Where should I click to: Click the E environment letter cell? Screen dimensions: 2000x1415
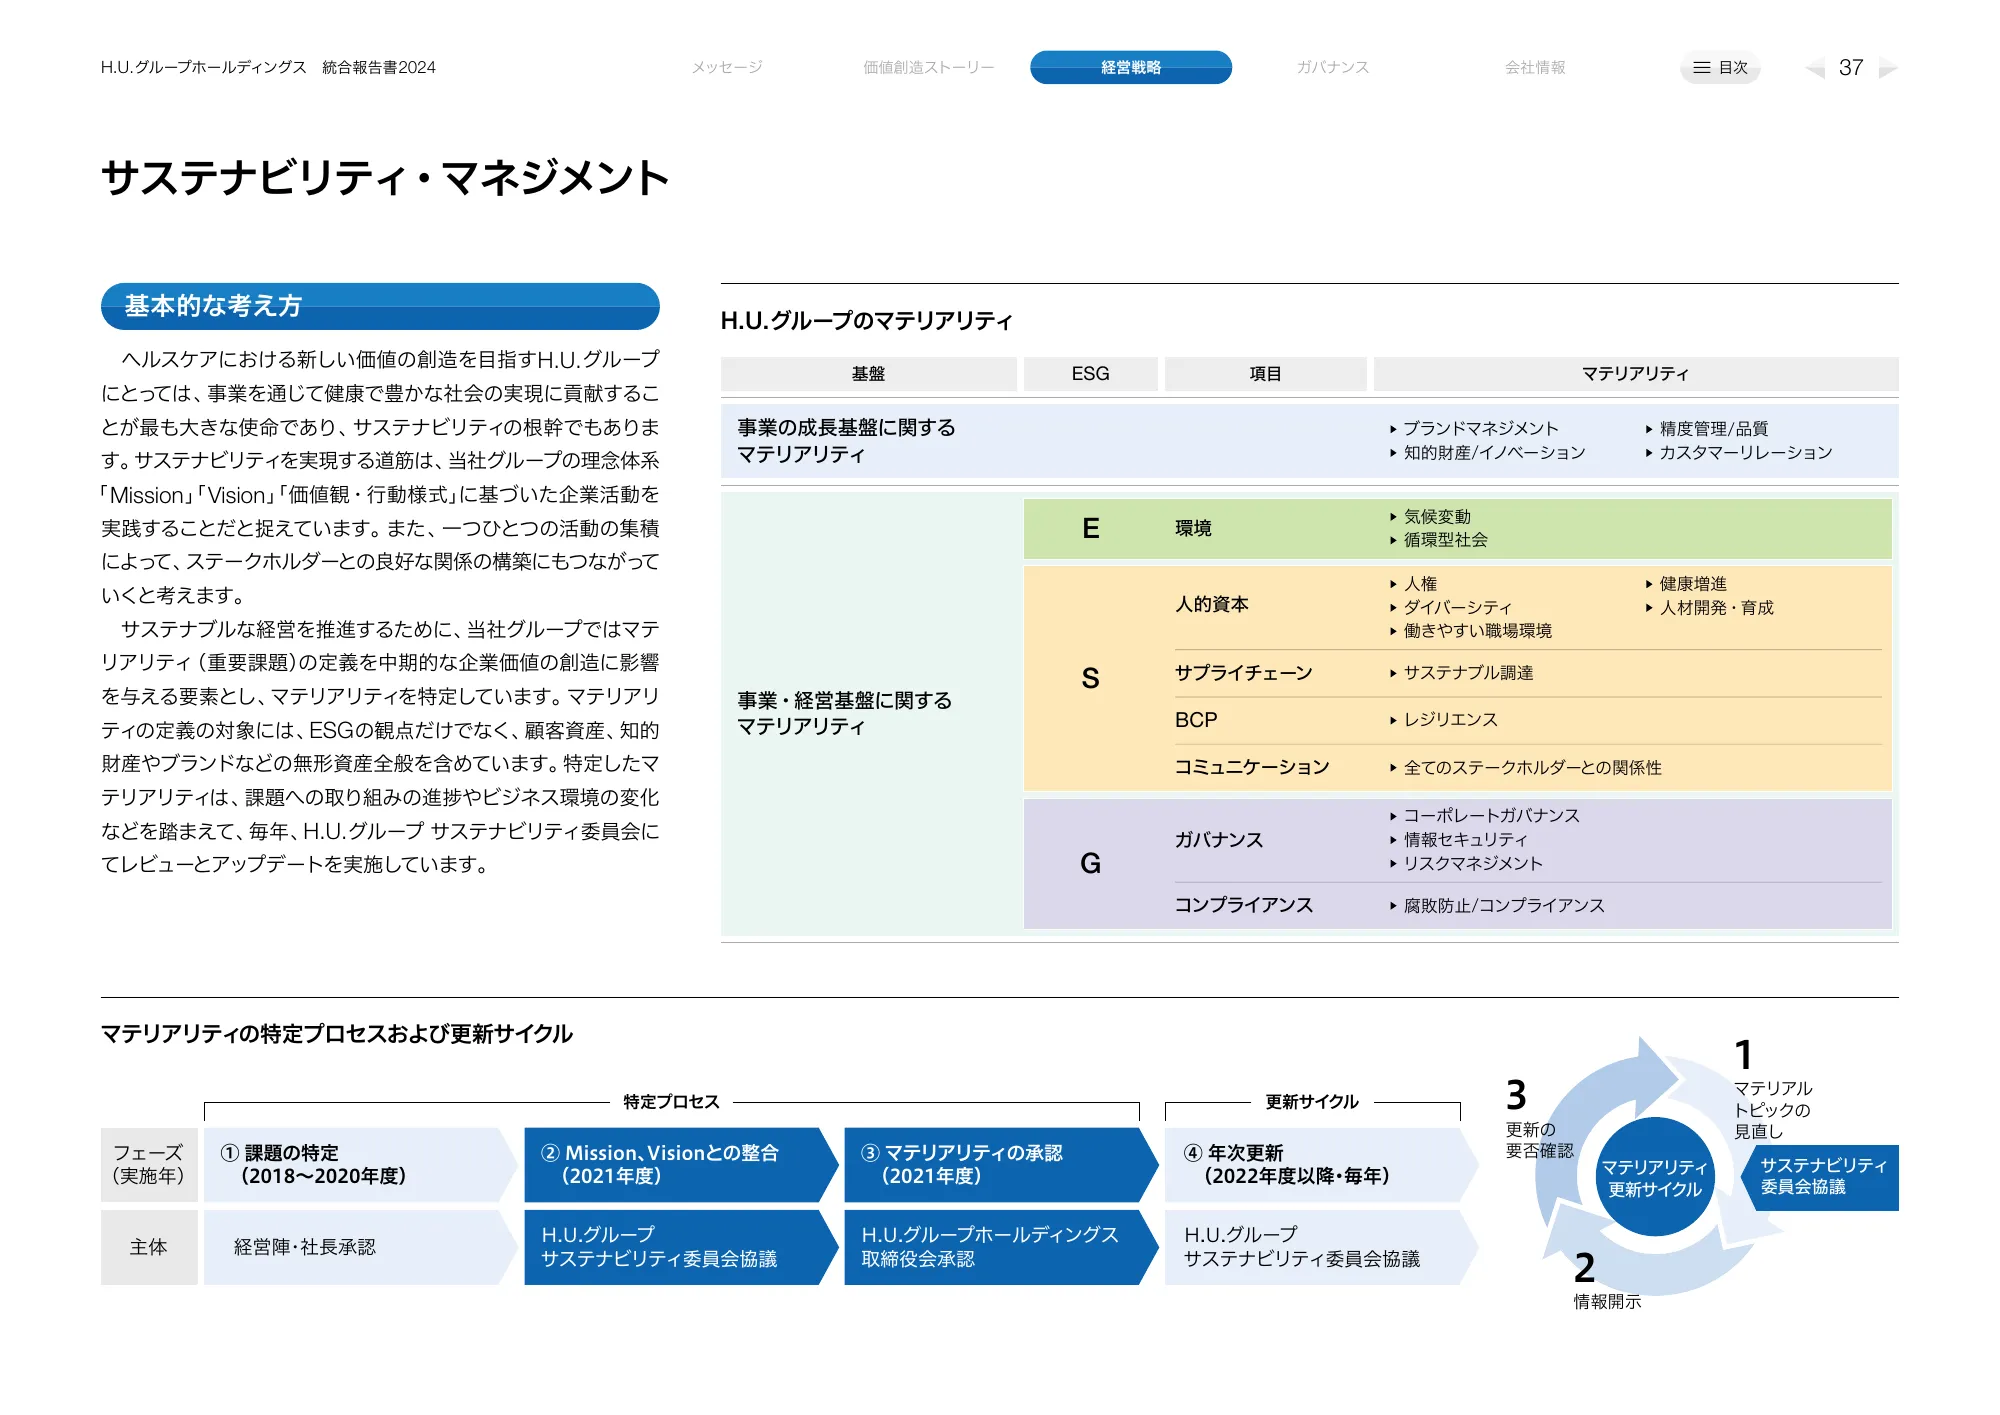coord(1091,528)
